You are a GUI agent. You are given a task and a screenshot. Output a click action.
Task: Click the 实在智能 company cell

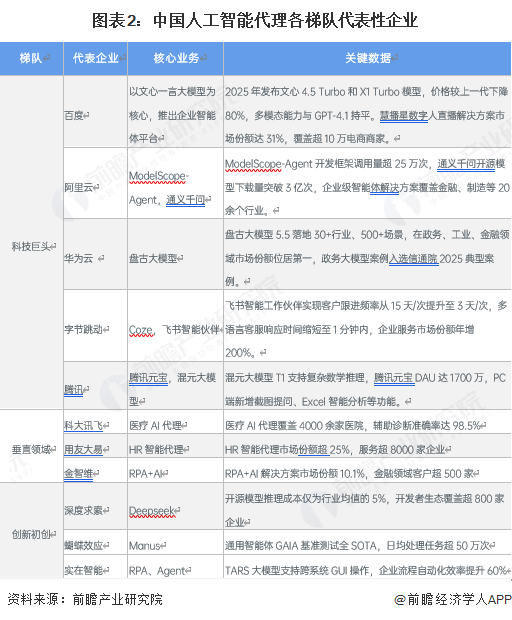pos(96,566)
